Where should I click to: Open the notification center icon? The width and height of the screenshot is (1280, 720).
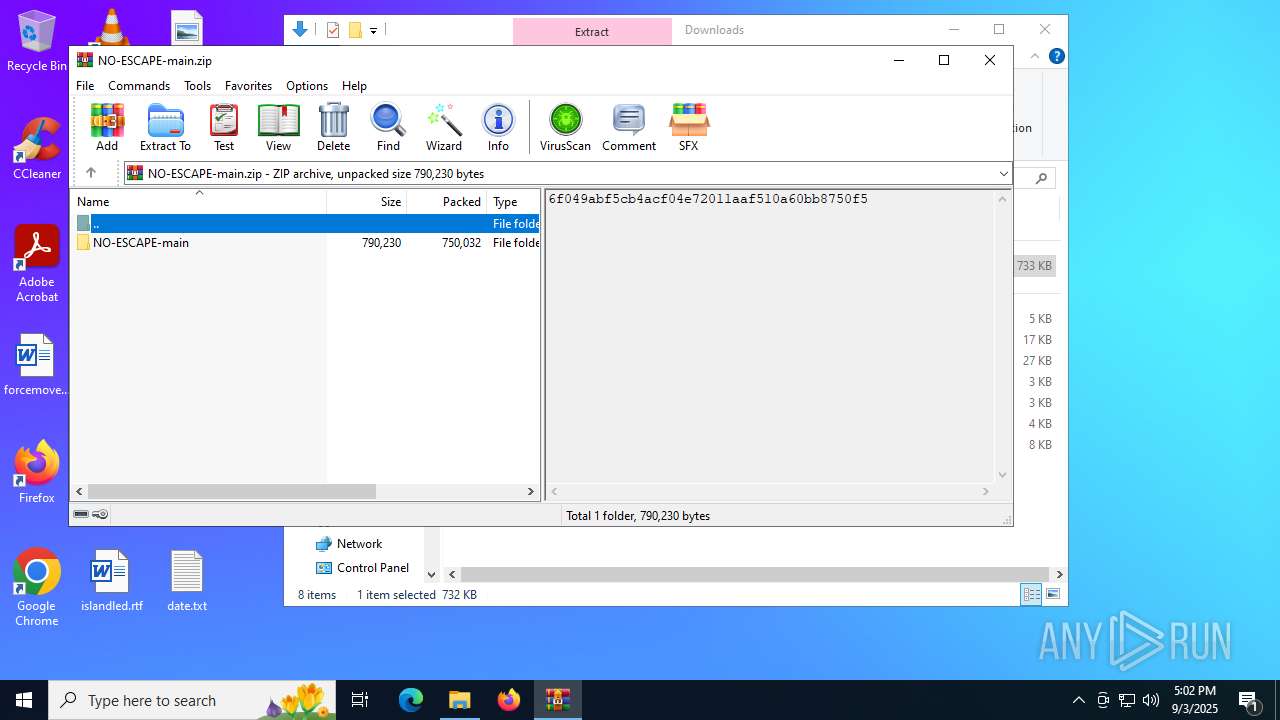pyautogui.click(x=1248, y=700)
